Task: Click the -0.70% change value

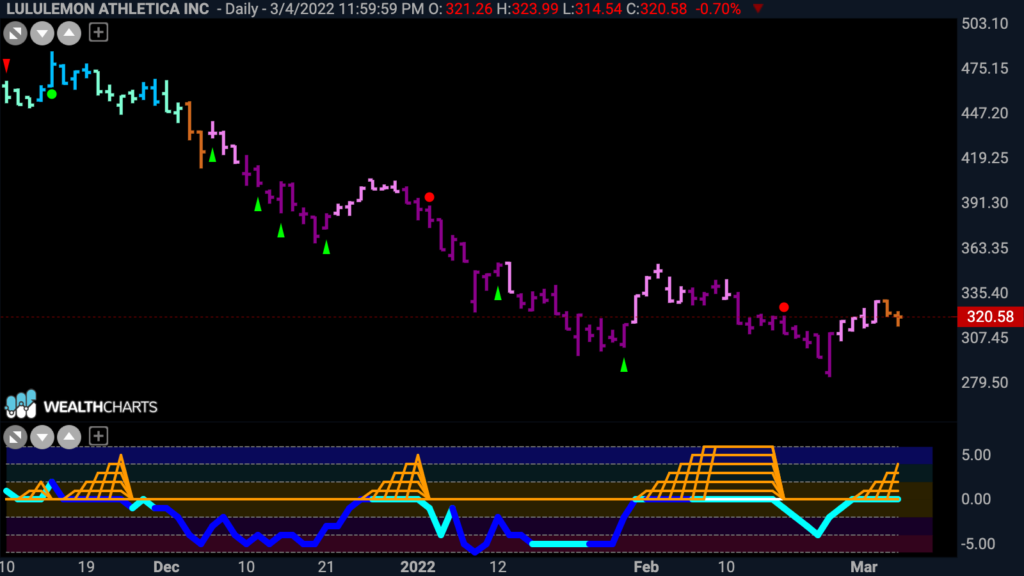Action: (718, 9)
